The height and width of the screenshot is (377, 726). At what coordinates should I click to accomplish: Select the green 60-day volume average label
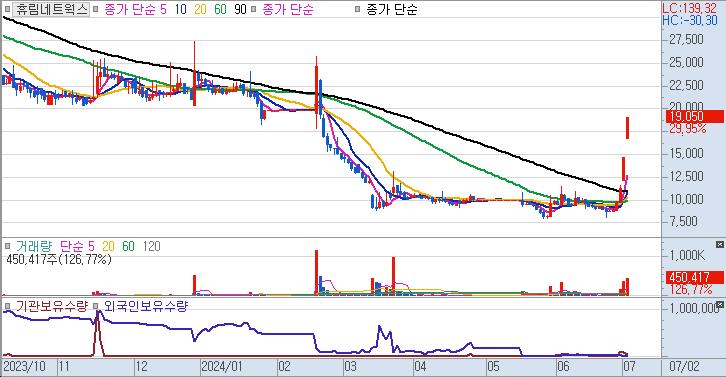click(128, 246)
